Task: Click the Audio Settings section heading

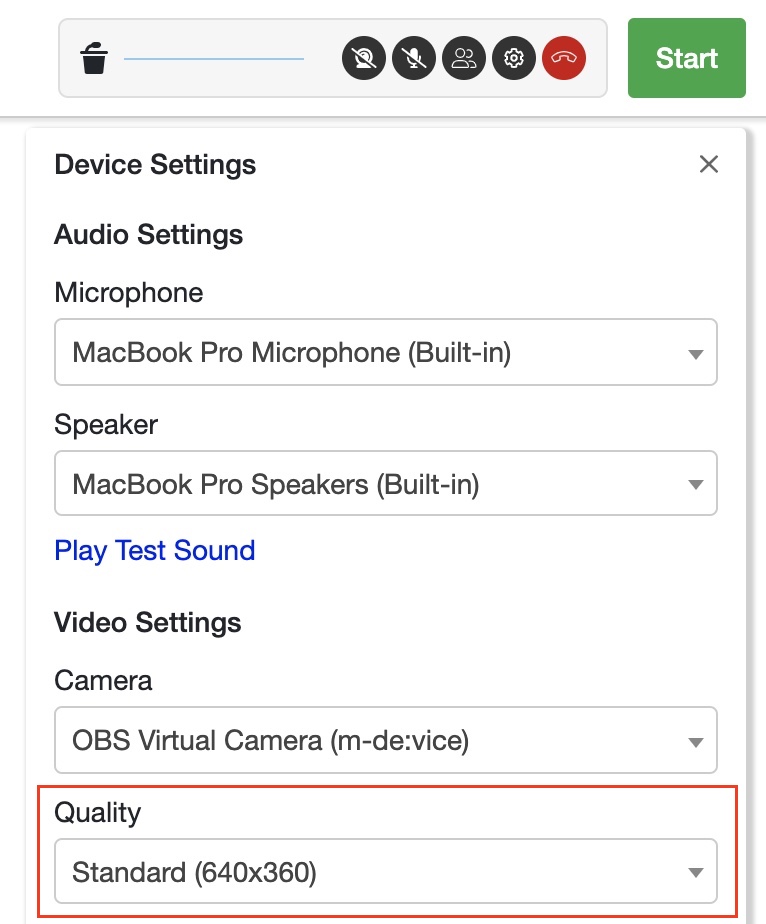Action: click(148, 235)
